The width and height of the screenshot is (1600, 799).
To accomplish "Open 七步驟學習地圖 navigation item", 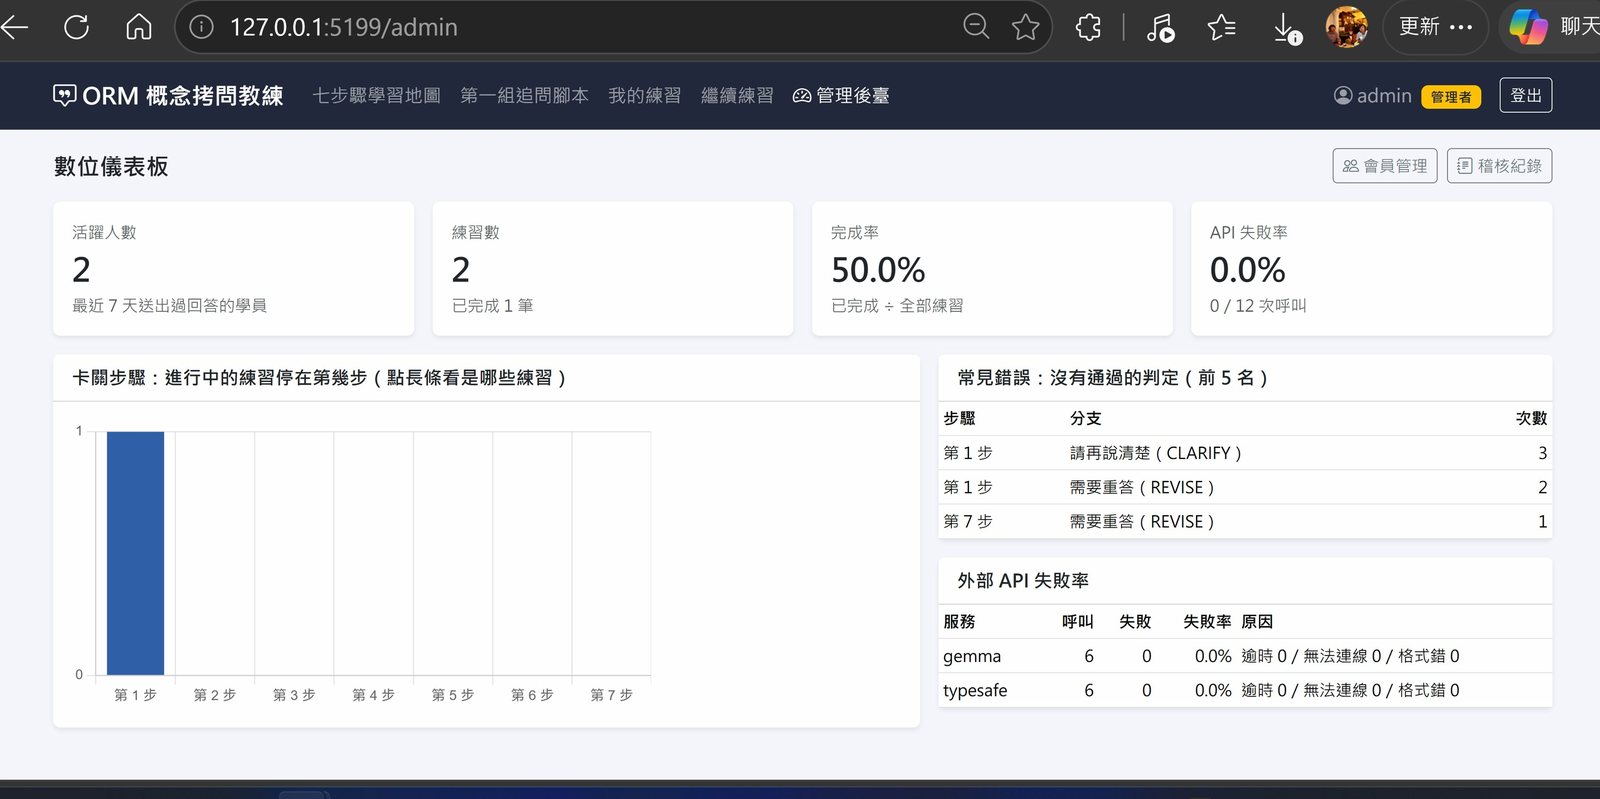I will click(x=376, y=96).
